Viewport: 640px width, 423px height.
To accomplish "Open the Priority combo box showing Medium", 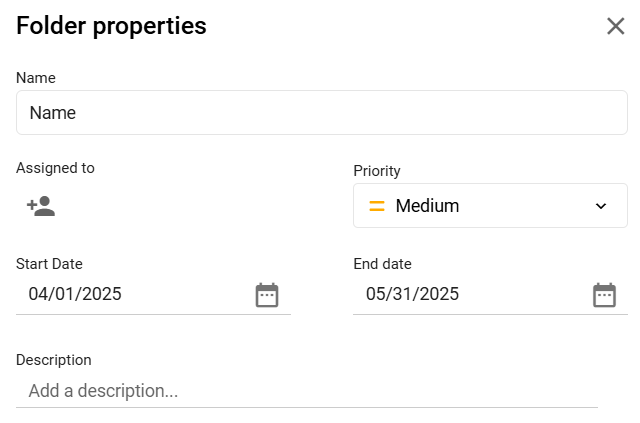I will (490, 205).
